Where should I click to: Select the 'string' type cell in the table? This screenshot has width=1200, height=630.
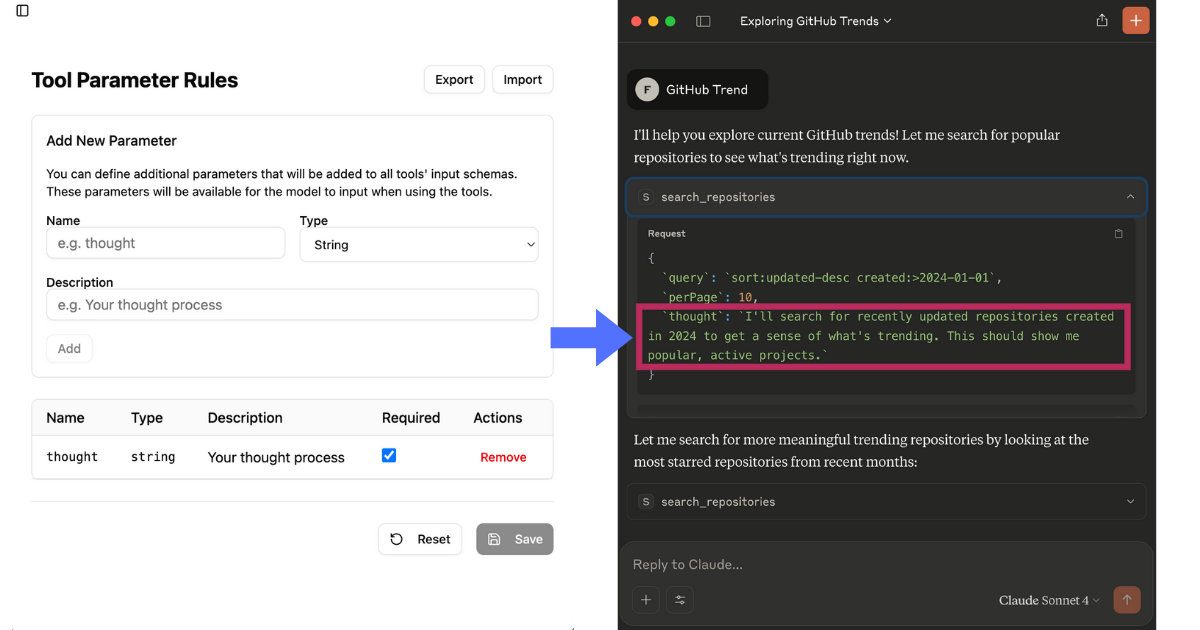(153, 457)
